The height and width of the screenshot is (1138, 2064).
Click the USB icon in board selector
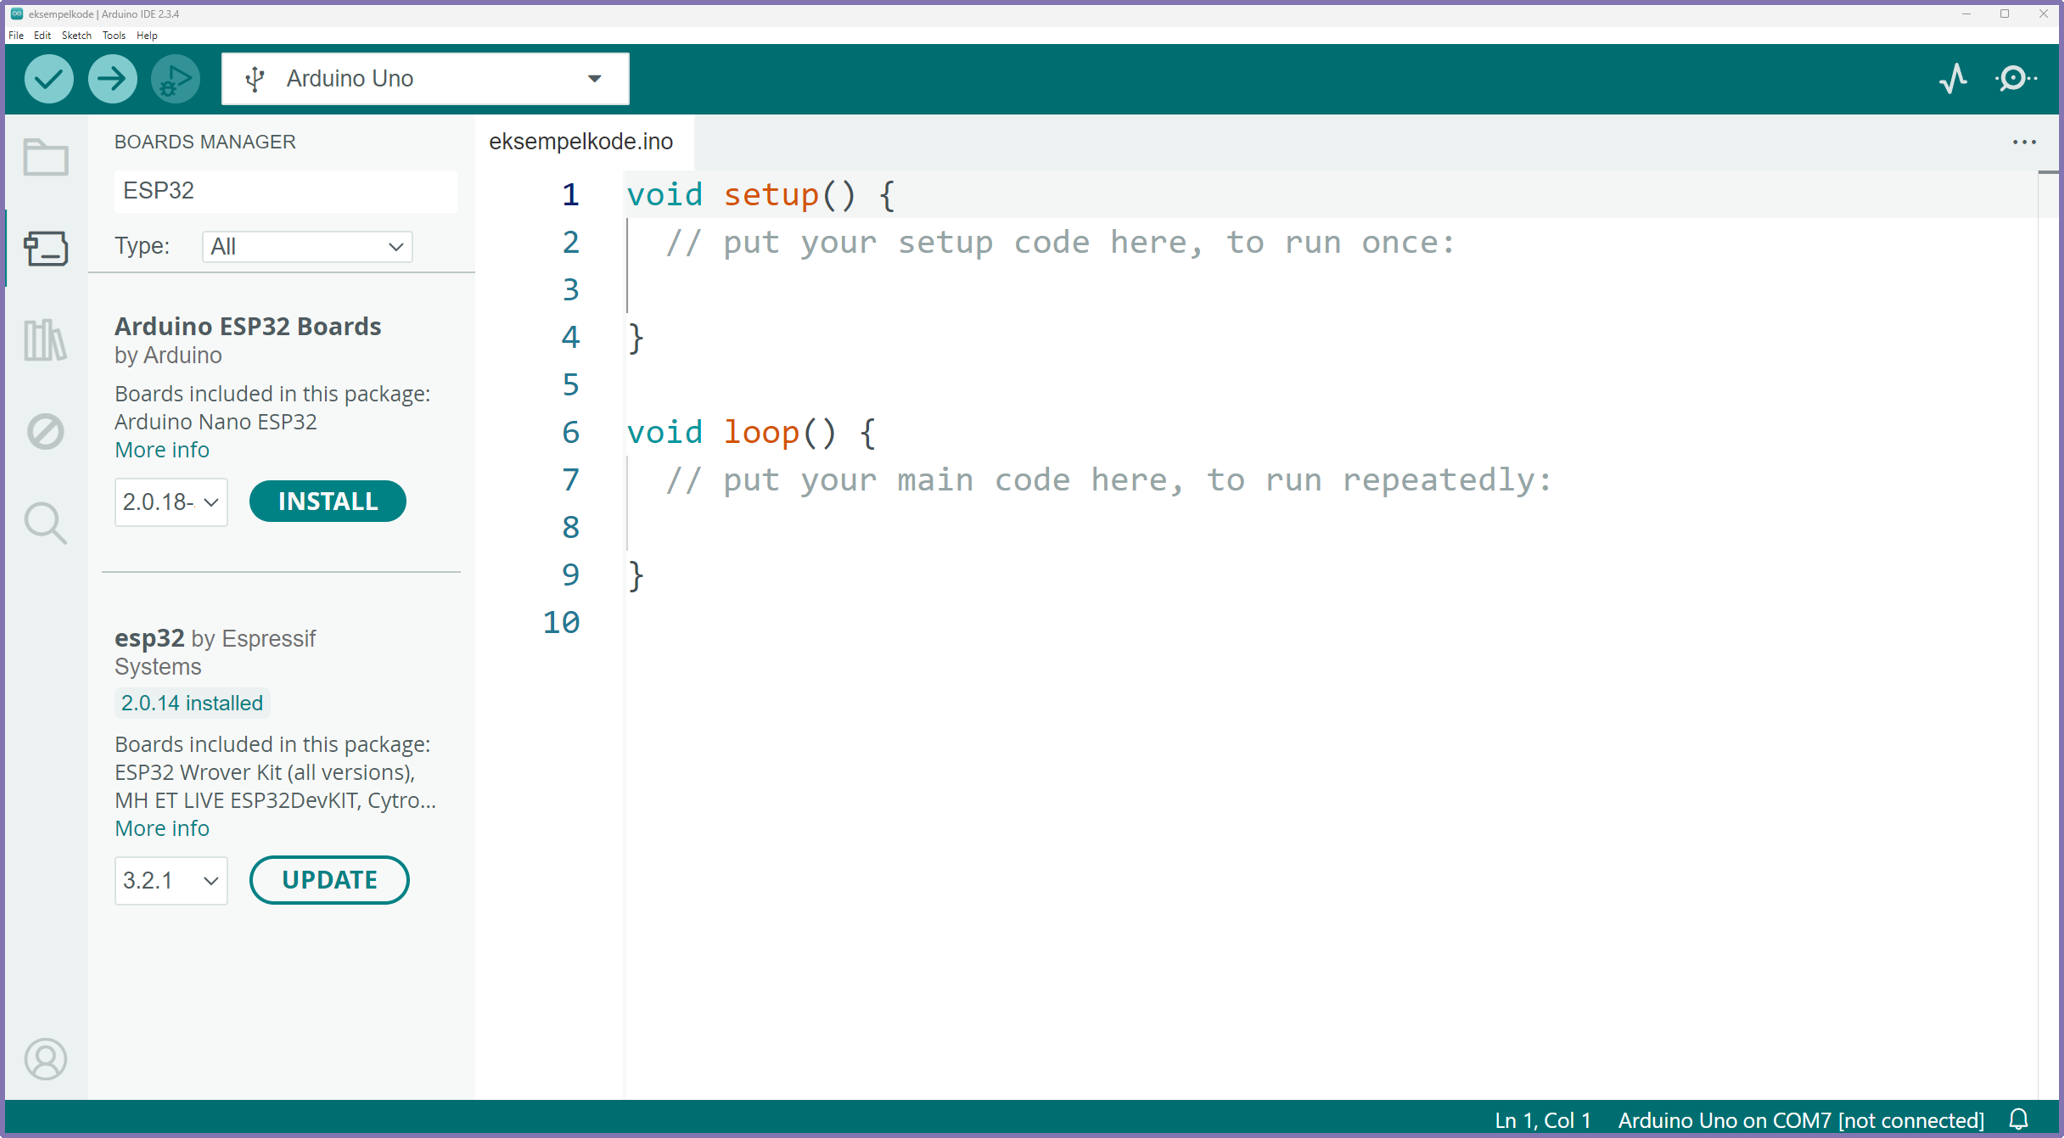click(x=255, y=79)
